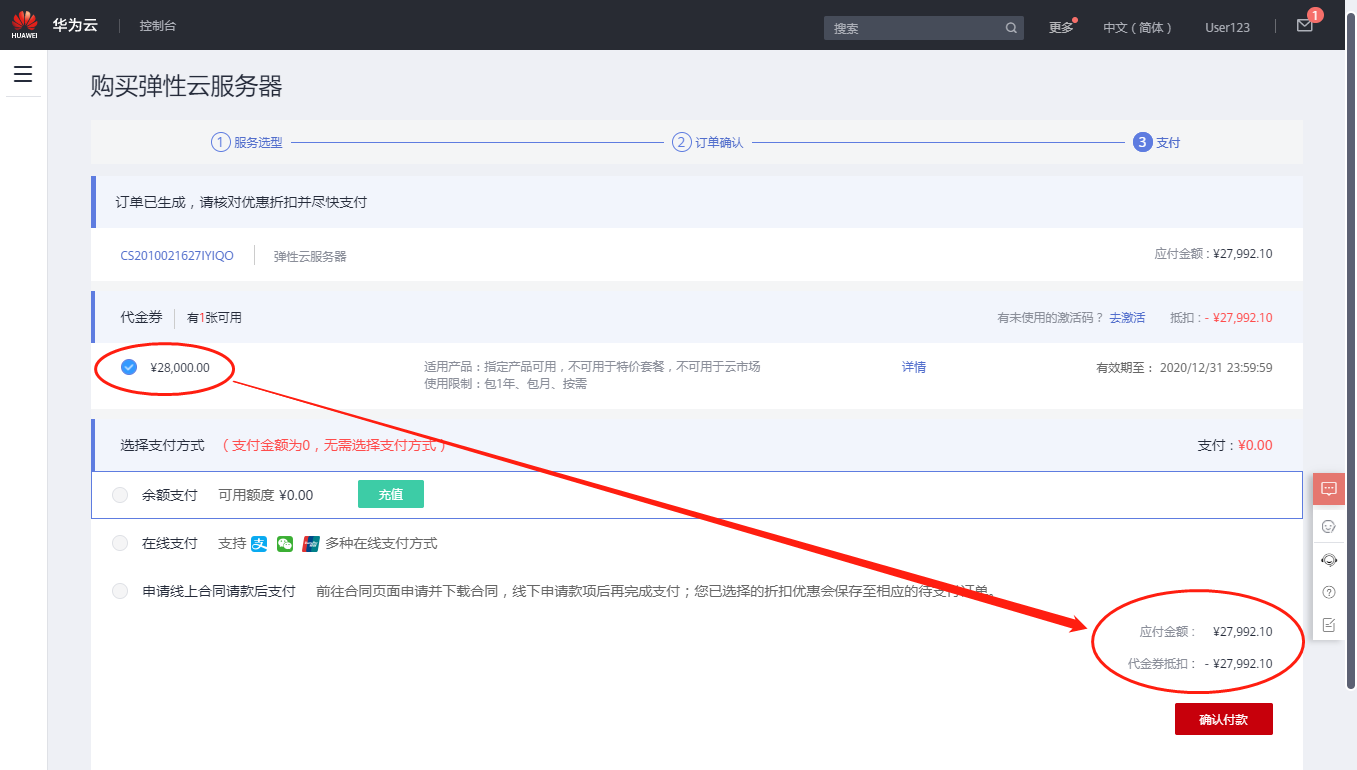This screenshot has height=770, width=1357.
Task: Click 选择支付方式 section heading
Action: pos(162,445)
